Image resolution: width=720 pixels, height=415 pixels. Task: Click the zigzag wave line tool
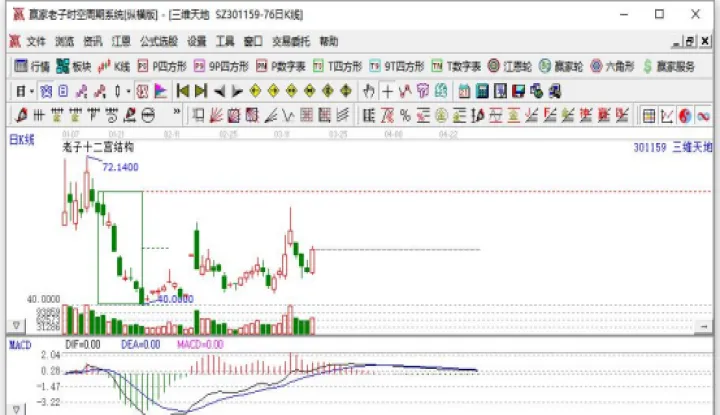[405, 91]
